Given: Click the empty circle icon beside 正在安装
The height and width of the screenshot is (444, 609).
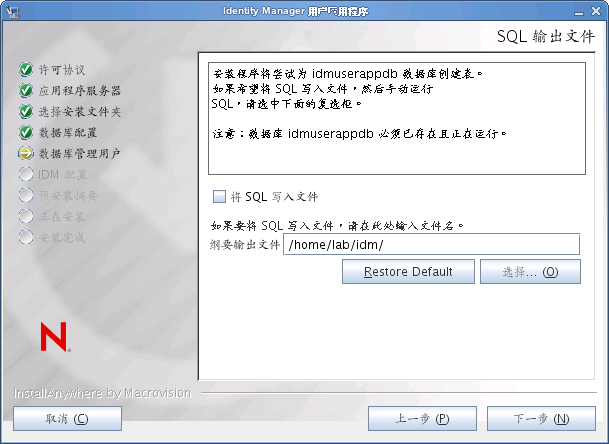Looking at the screenshot, I should (x=26, y=216).
